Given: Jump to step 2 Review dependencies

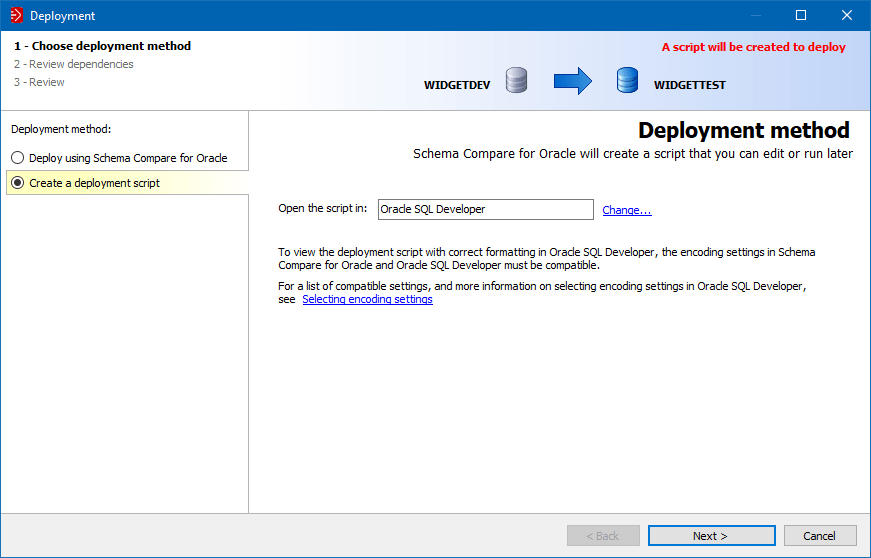Looking at the screenshot, I should coord(73,64).
